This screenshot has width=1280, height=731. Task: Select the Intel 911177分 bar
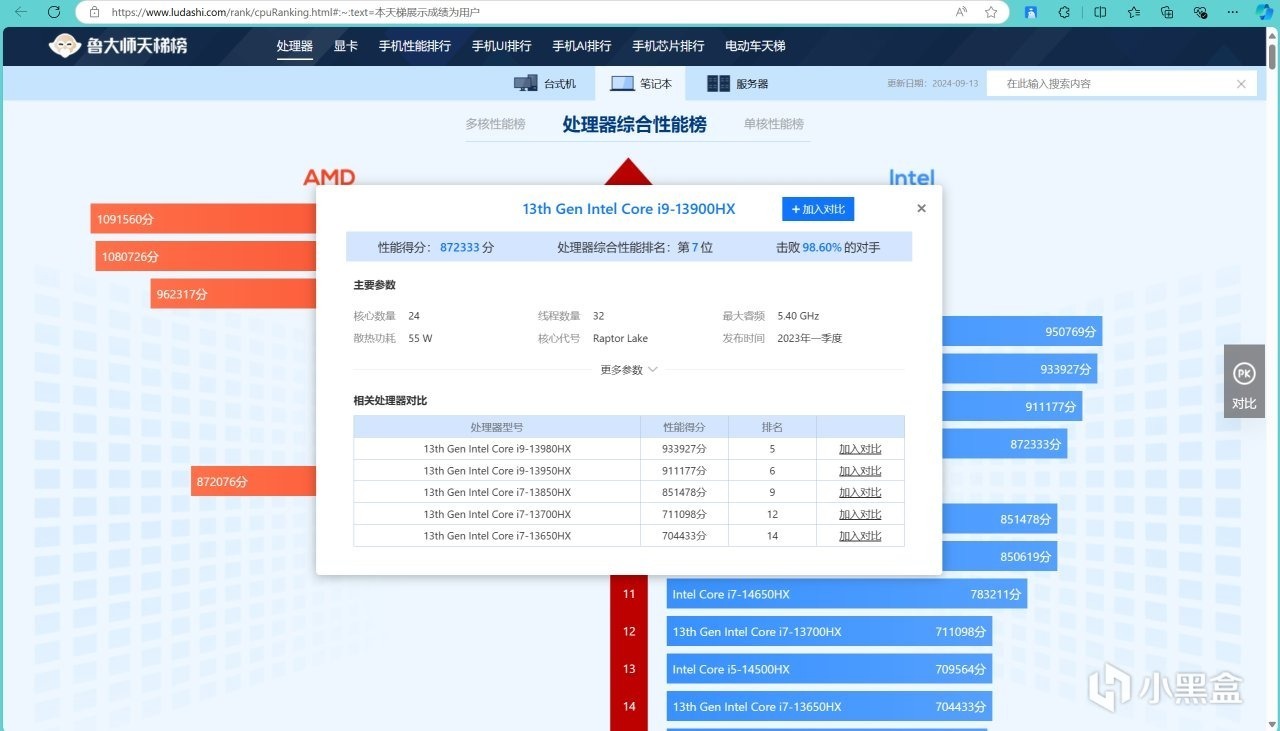point(1011,406)
